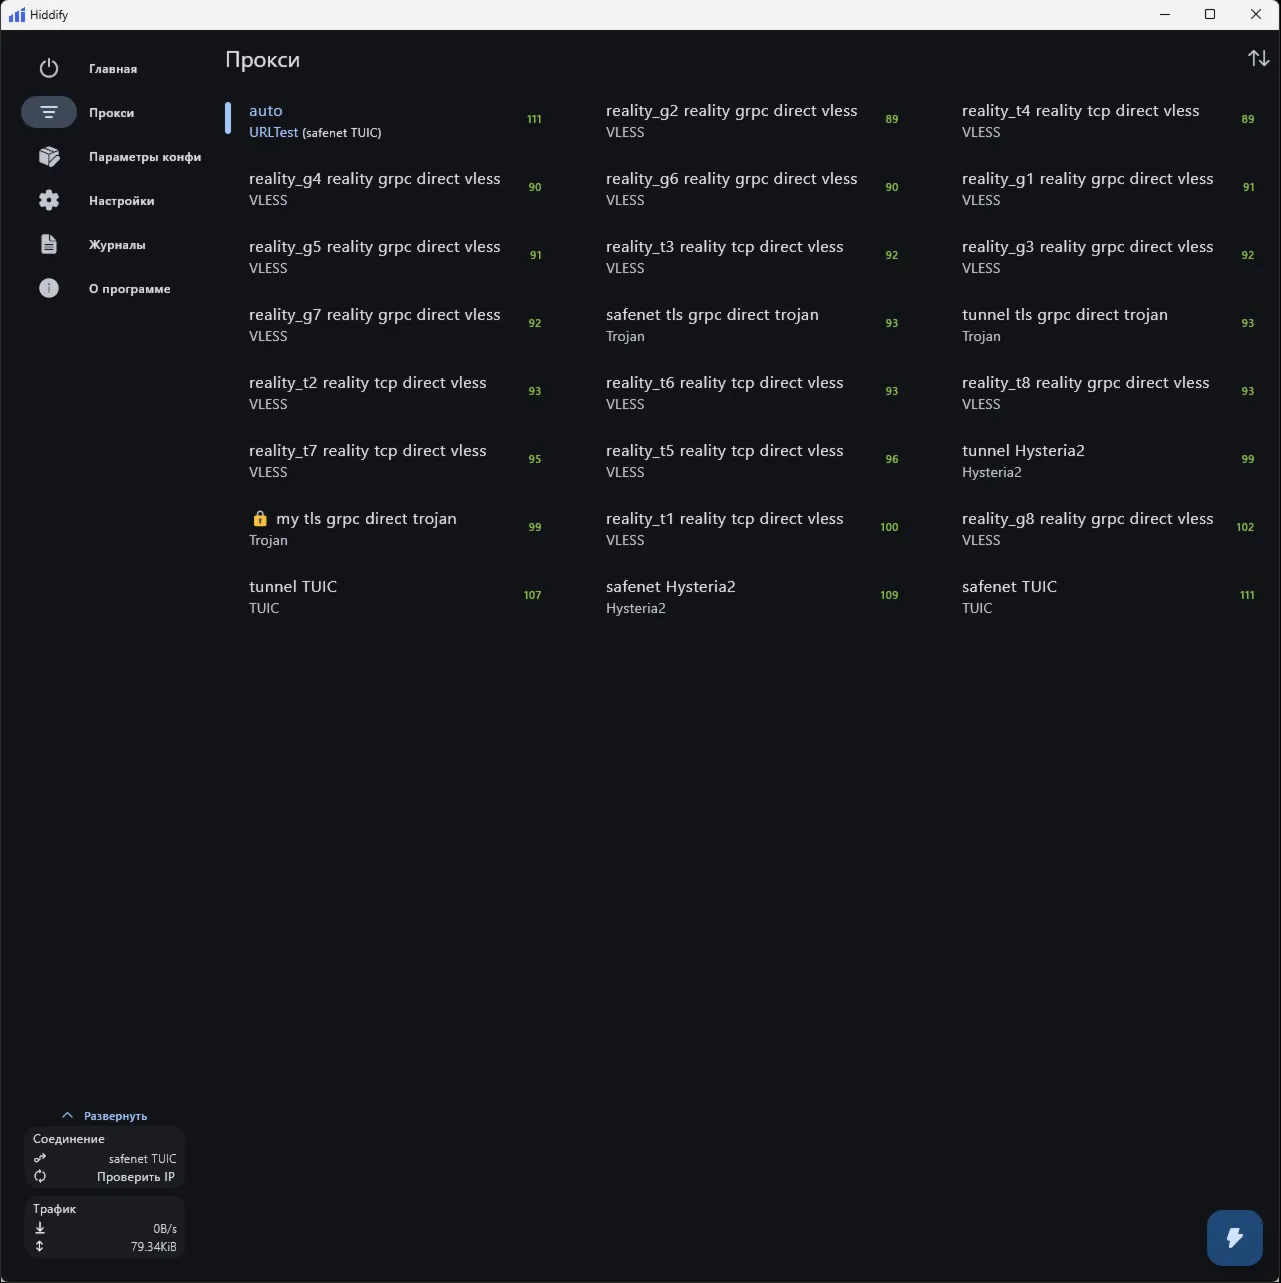Open Настройки gear icon

(49, 201)
